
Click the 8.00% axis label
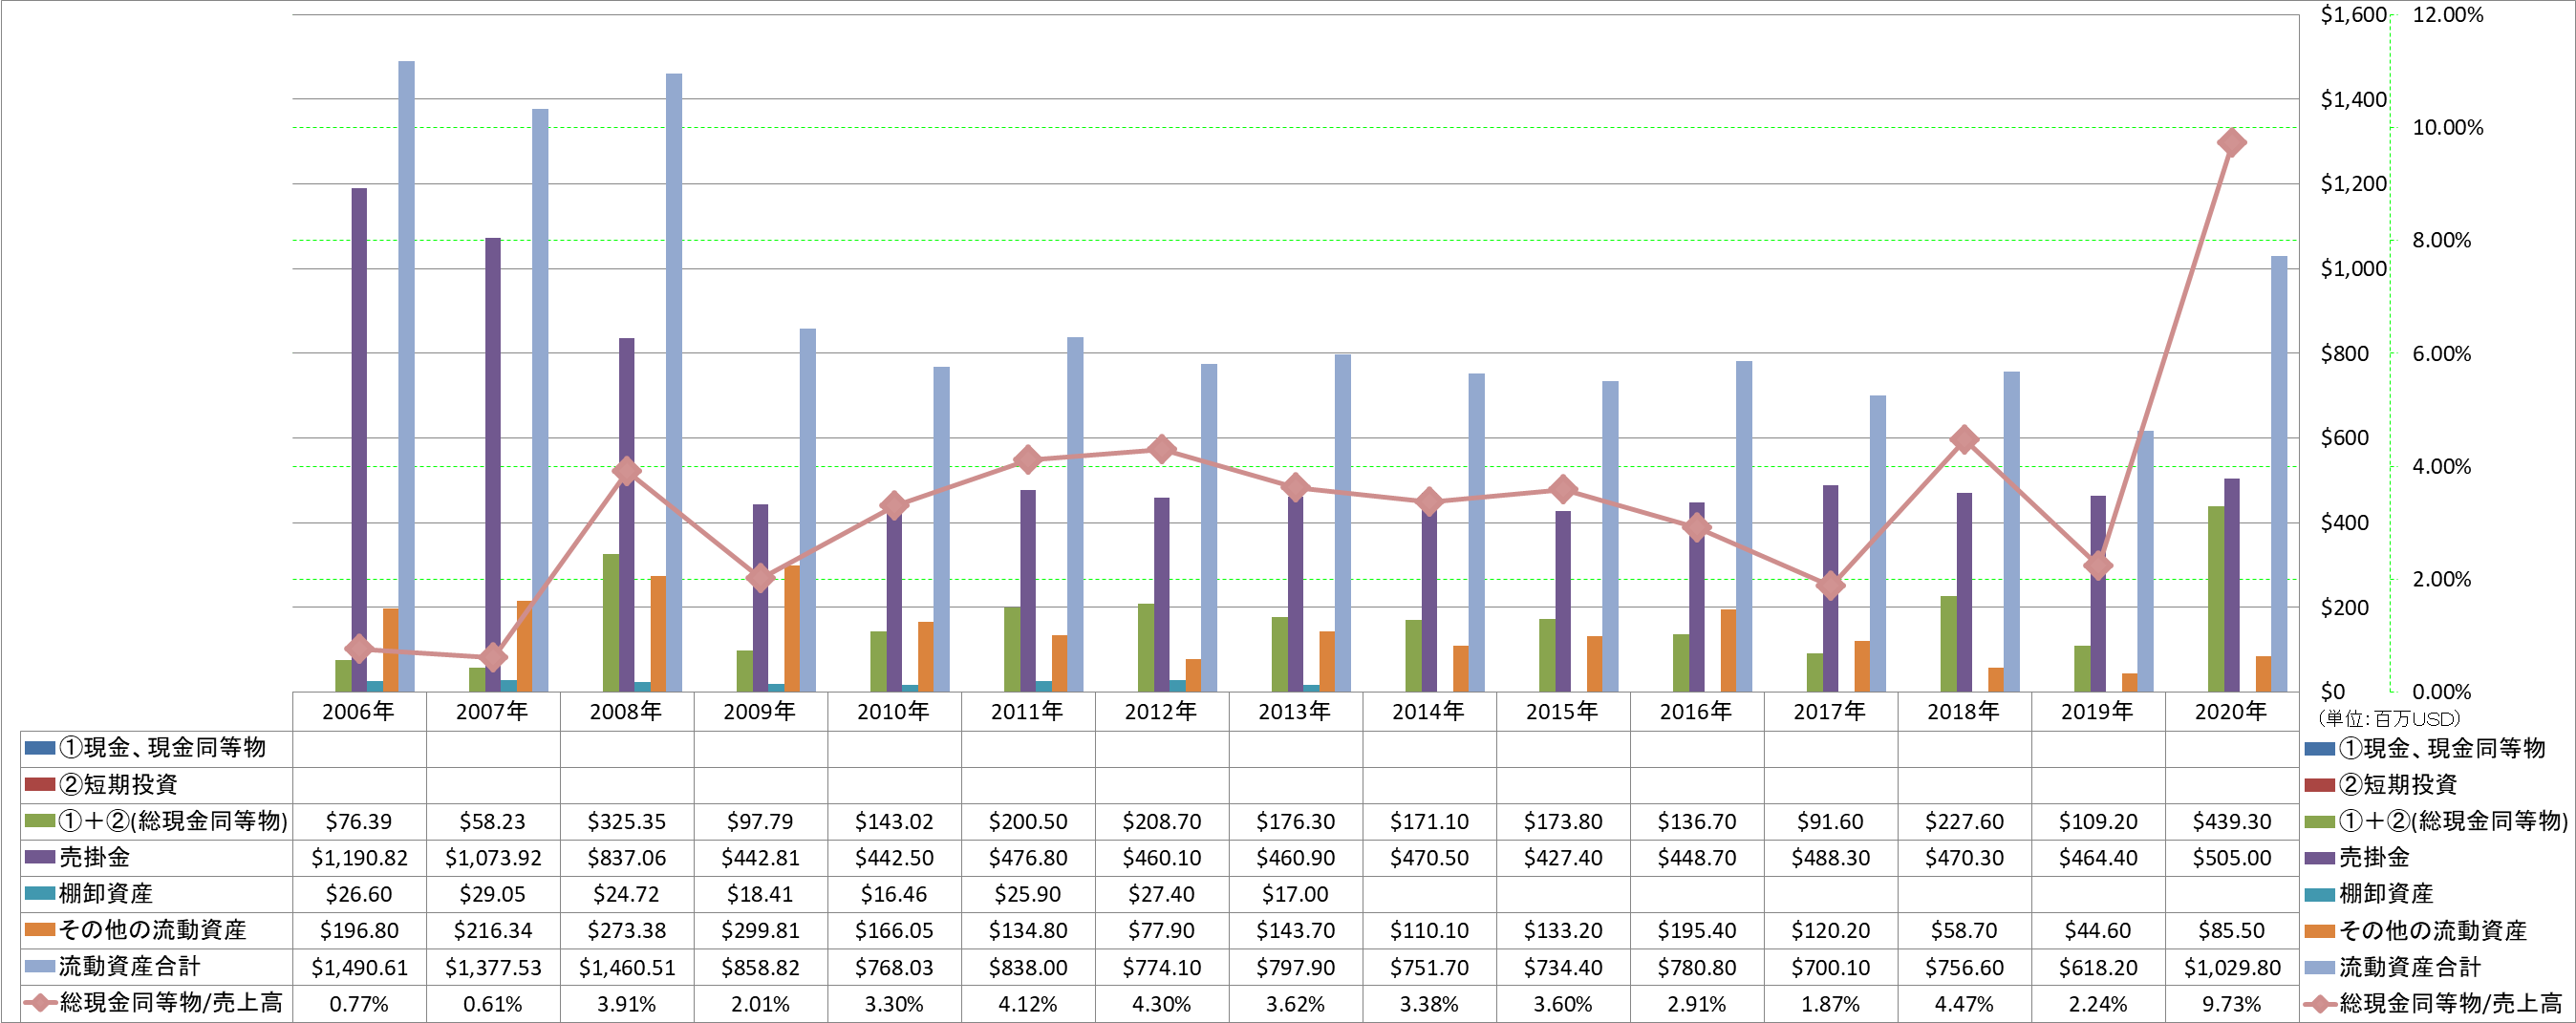pyautogui.click(x=2441, y=240)
